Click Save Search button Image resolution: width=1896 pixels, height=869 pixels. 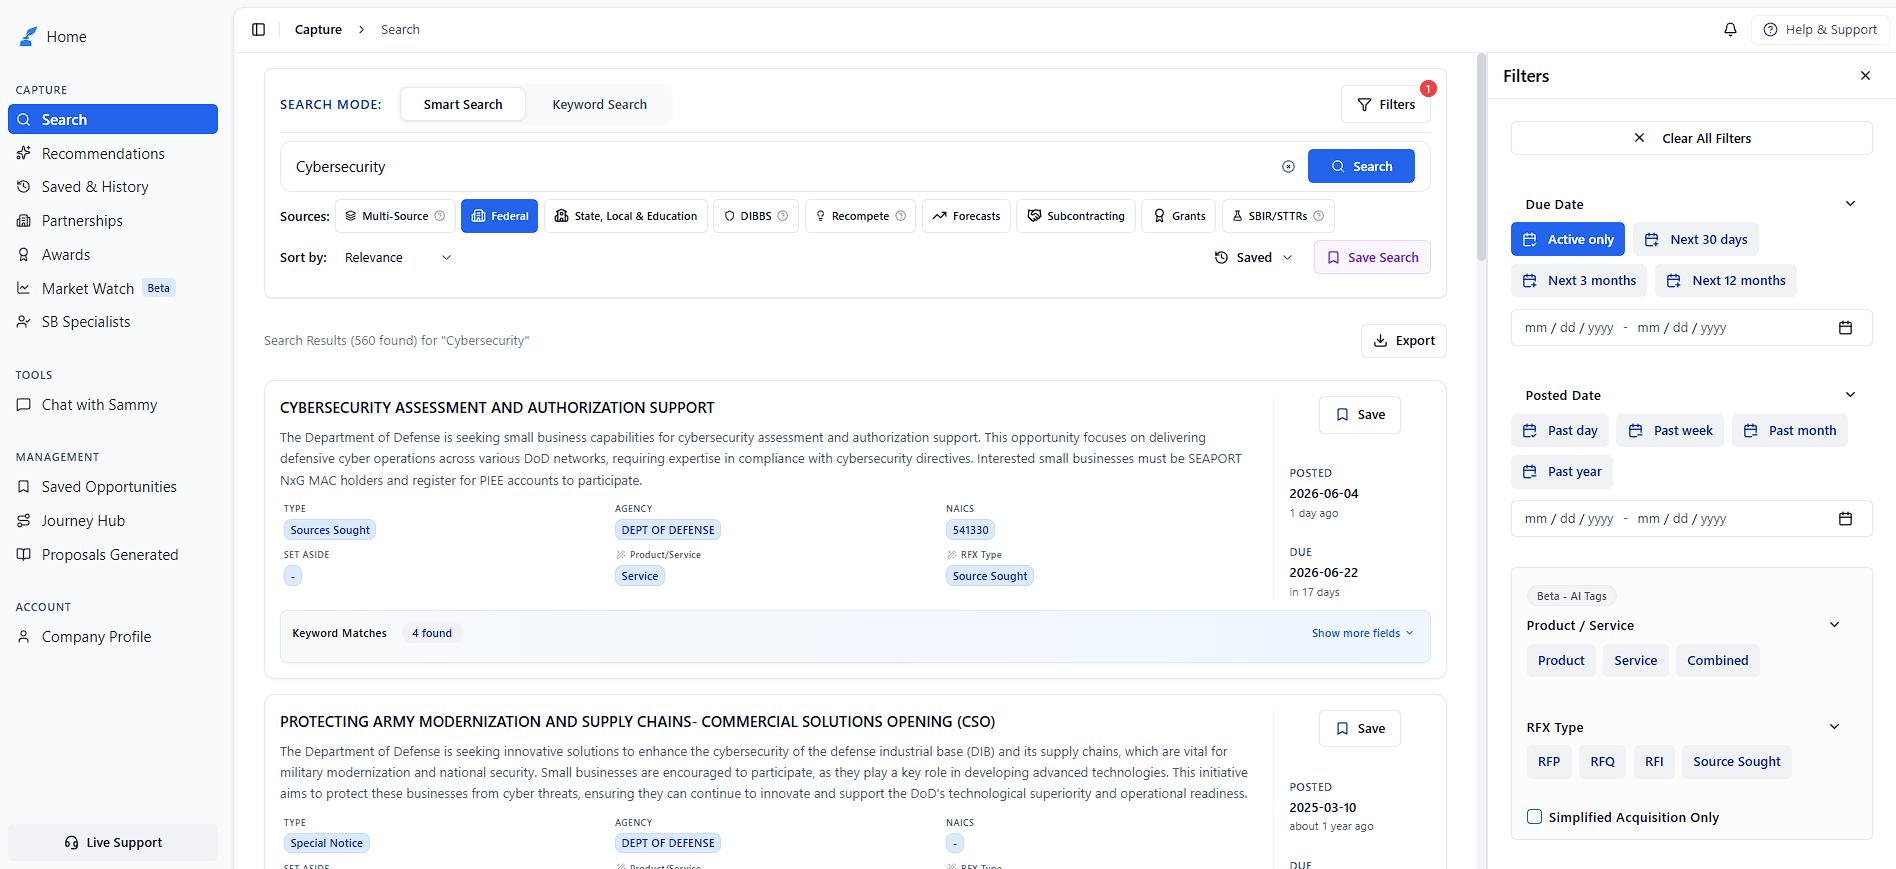coord(1372,258)
